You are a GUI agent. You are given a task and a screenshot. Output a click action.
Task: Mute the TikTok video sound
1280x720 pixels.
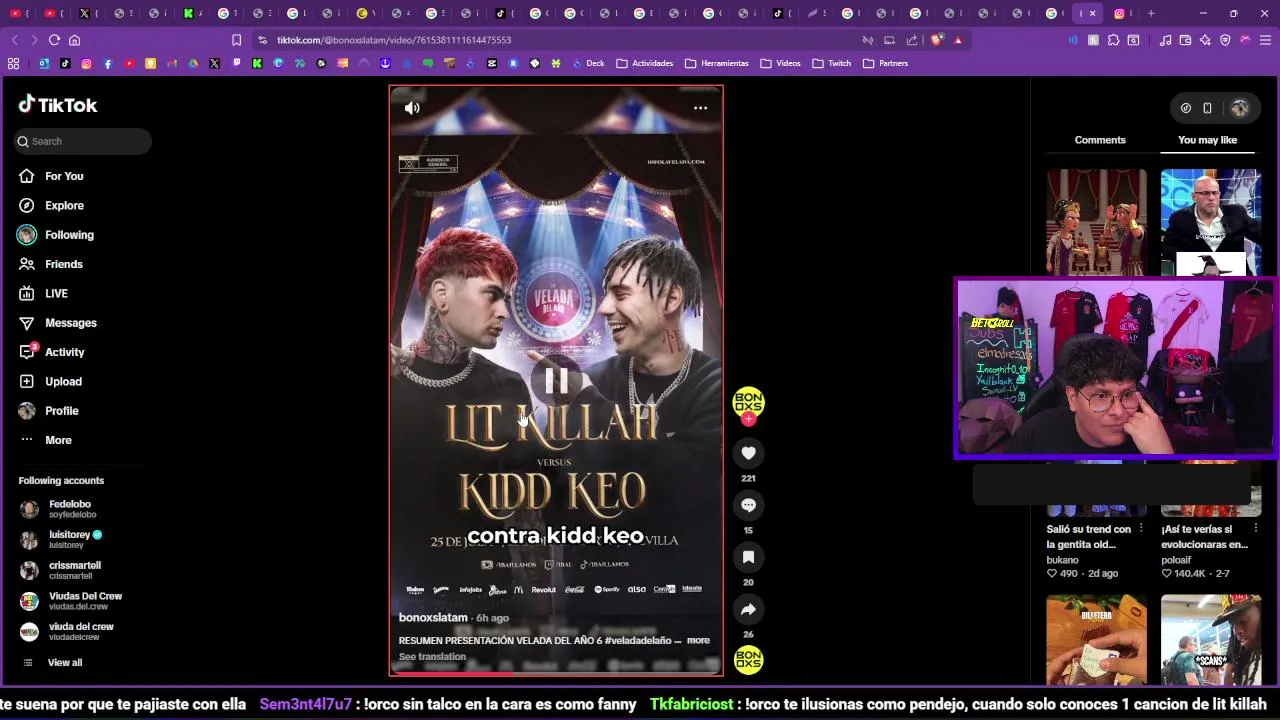point(412,108)
